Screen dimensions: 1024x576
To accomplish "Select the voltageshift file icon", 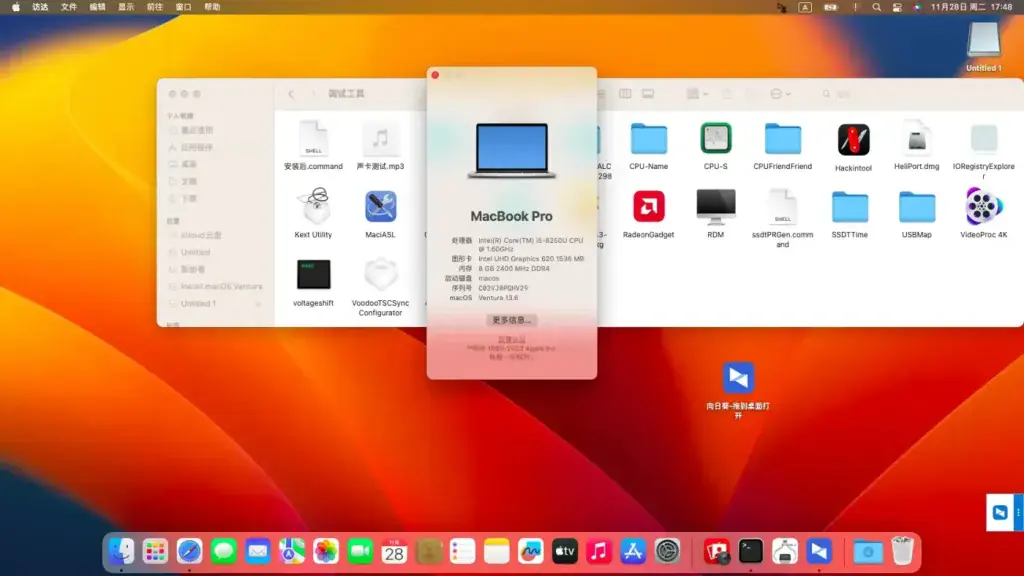I will (313, 274).
